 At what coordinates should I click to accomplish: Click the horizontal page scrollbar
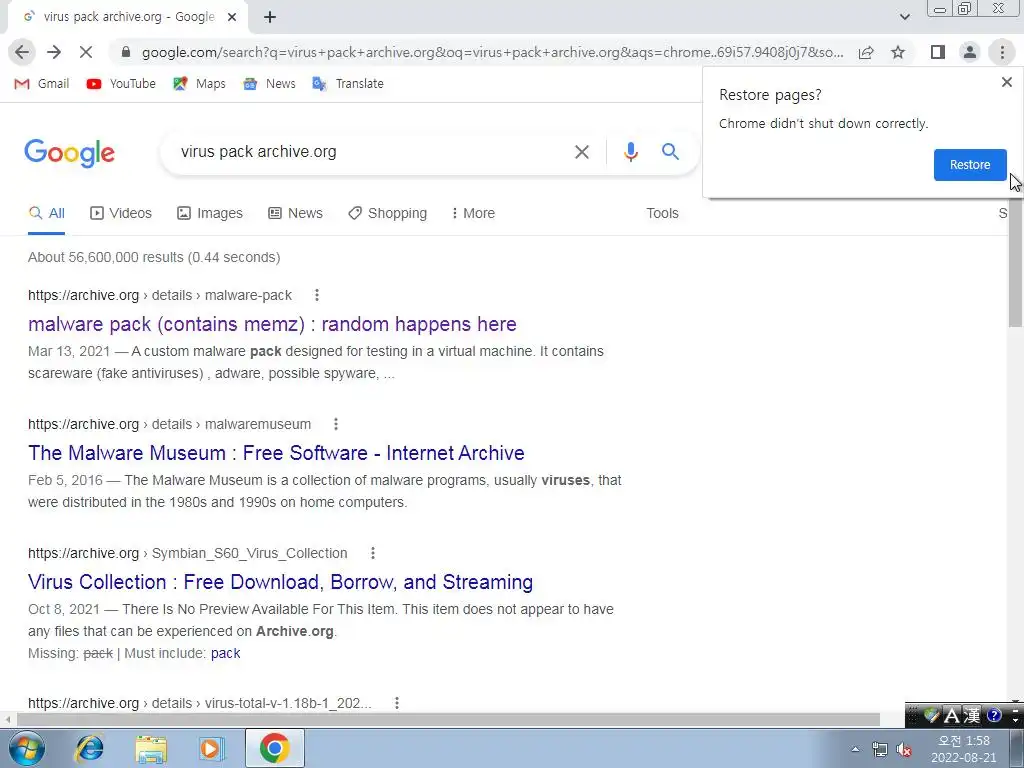448,720
